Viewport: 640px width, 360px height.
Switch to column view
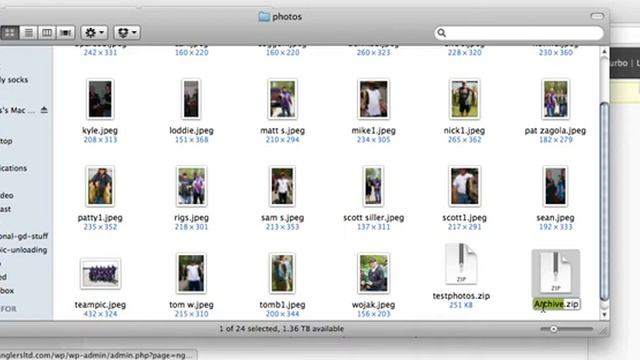click(47, 32)
